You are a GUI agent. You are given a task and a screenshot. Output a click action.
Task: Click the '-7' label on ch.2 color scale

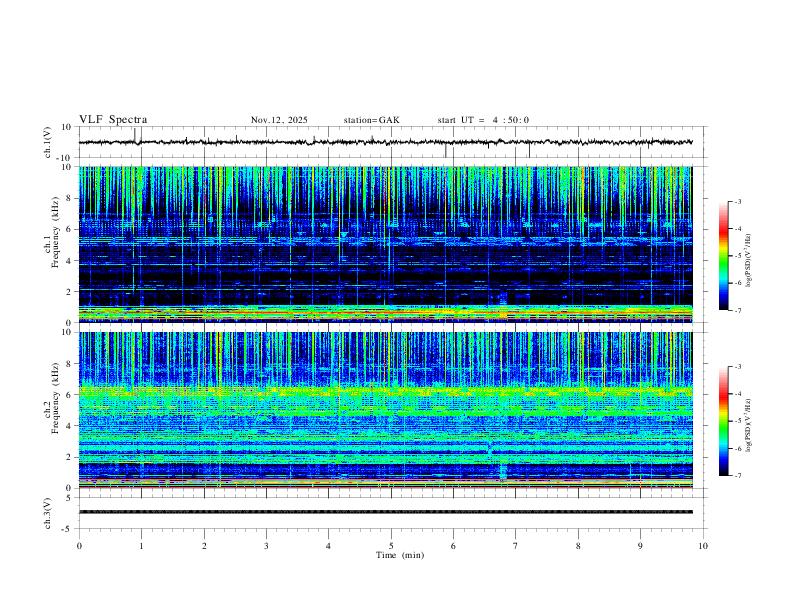click(x=737, y=475)
